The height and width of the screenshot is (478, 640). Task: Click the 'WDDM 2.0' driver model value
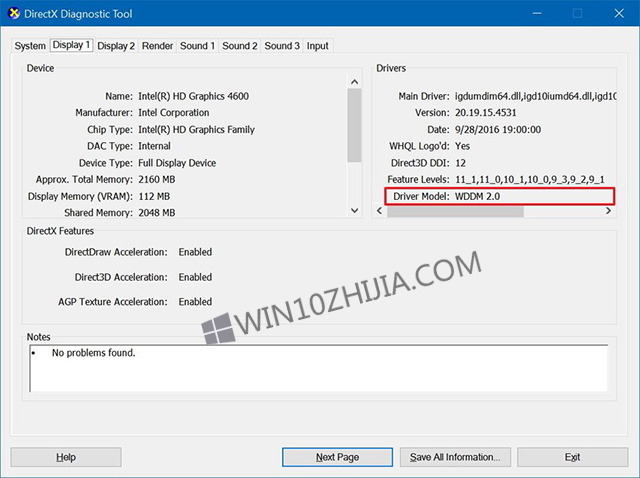[477, 196]
